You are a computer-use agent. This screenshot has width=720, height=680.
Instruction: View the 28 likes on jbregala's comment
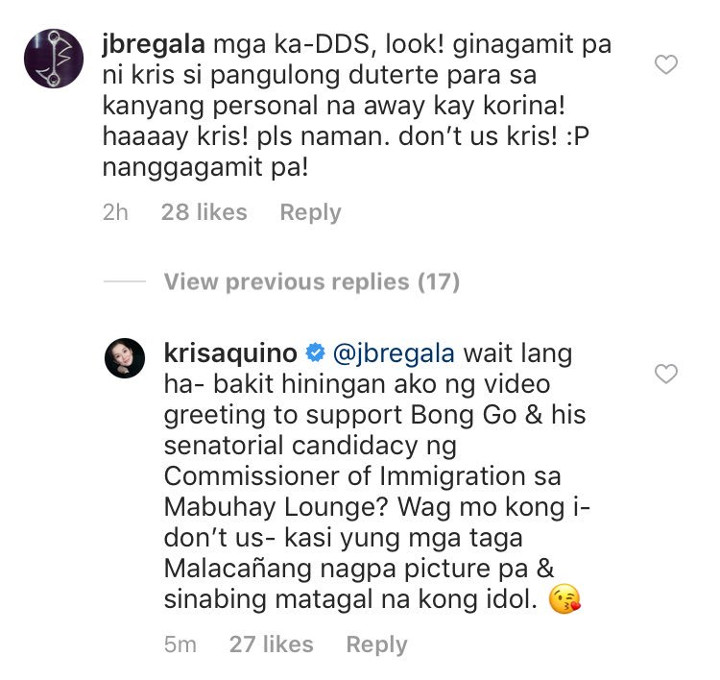(204, 212)
